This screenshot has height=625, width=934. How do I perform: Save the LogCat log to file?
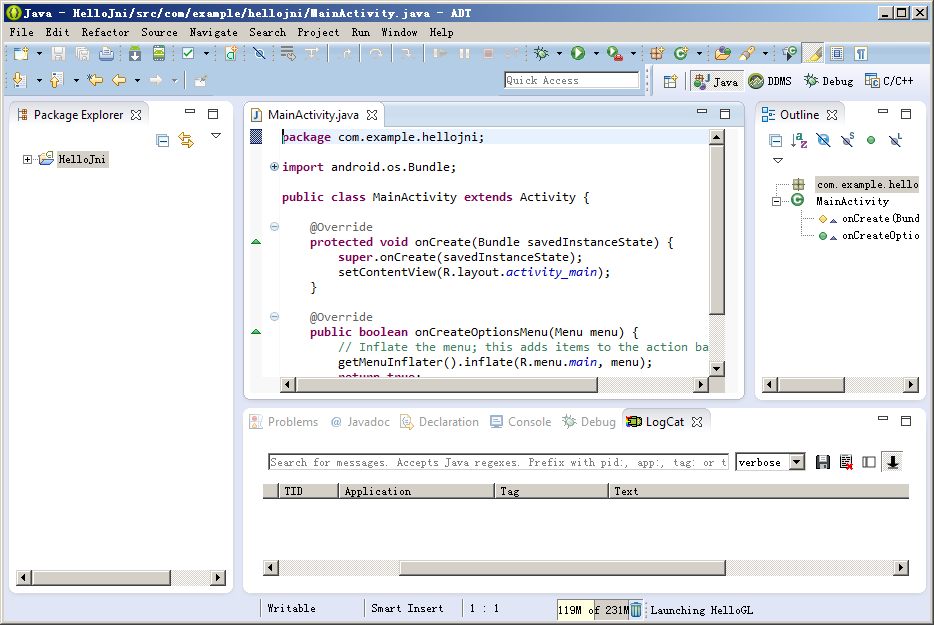coord(823,462)
